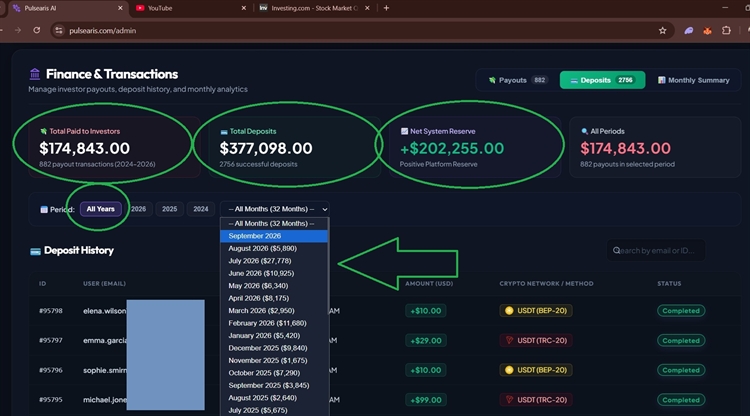Collapse the All Months dropdown selector
The width and height of the screenshot is (750, 416).
275,209
